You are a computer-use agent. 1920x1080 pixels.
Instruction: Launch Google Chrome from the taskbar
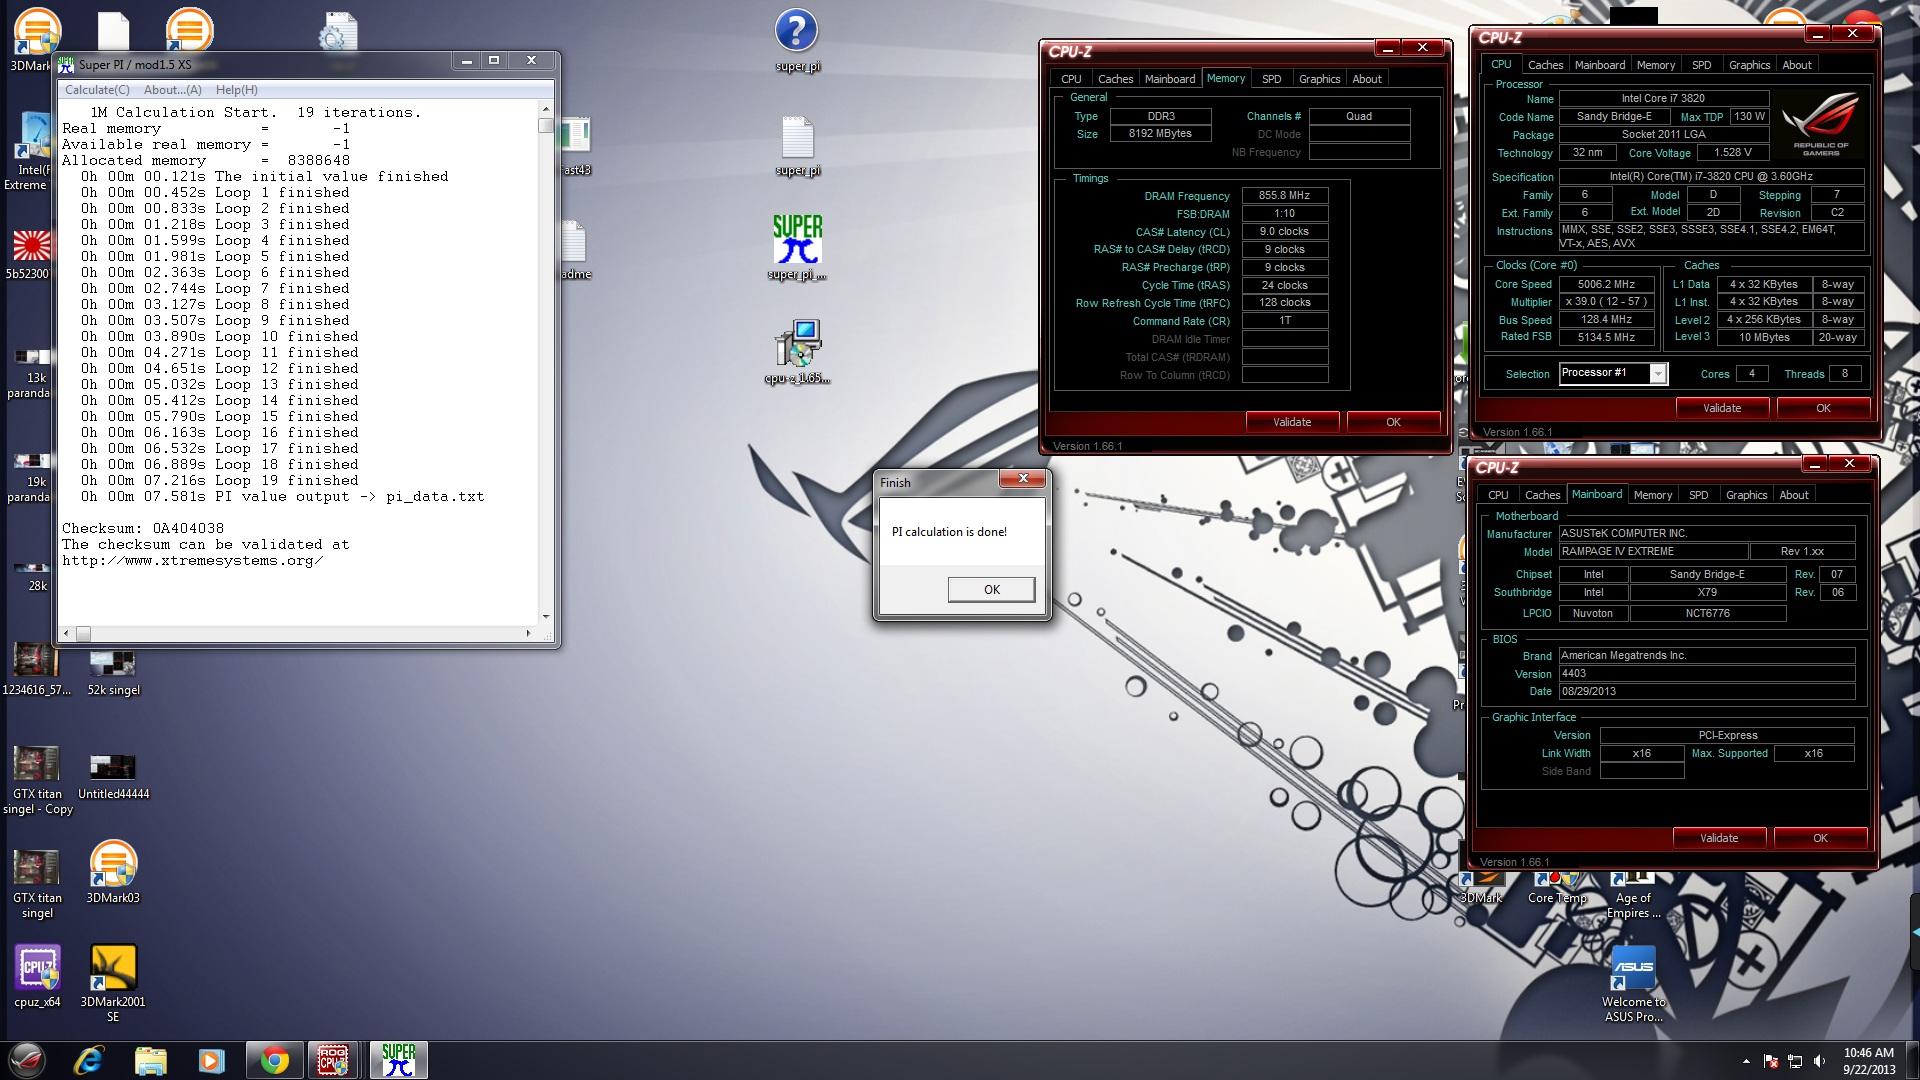pos(273,1060)
